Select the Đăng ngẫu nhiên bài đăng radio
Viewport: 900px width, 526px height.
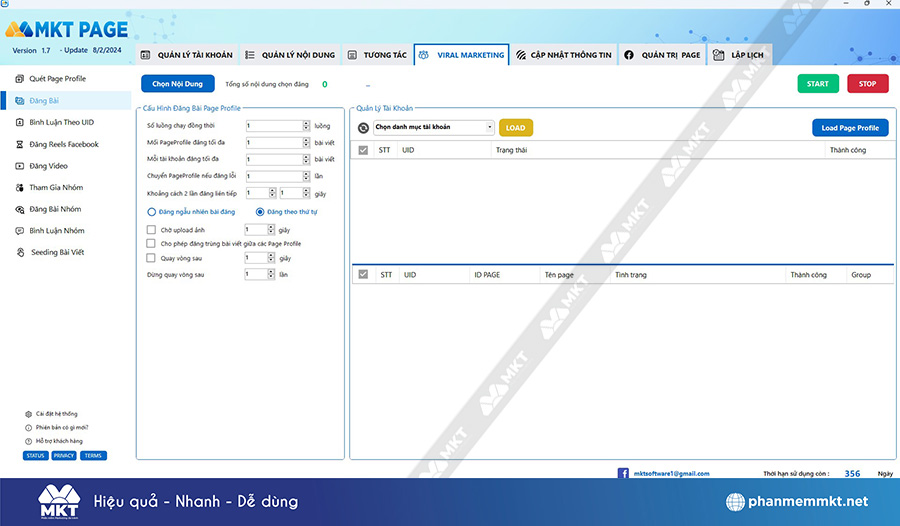coord(152,212)
